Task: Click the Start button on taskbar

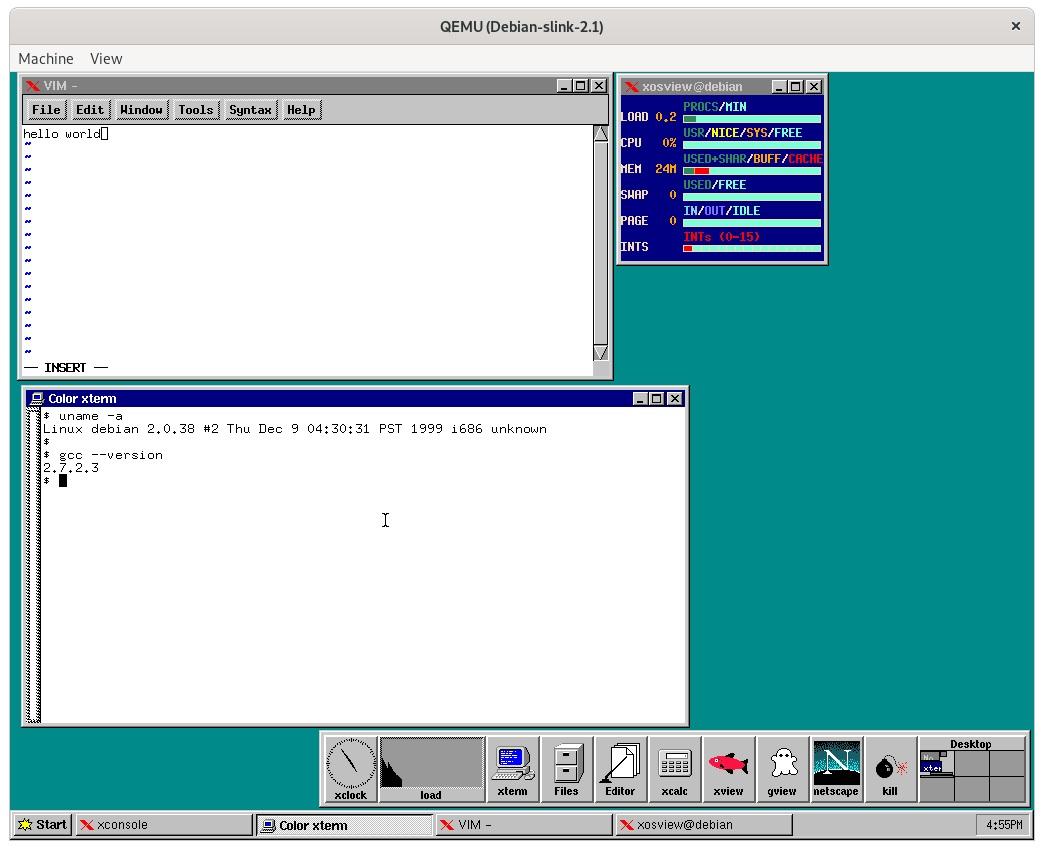Action: coord(42,825)
